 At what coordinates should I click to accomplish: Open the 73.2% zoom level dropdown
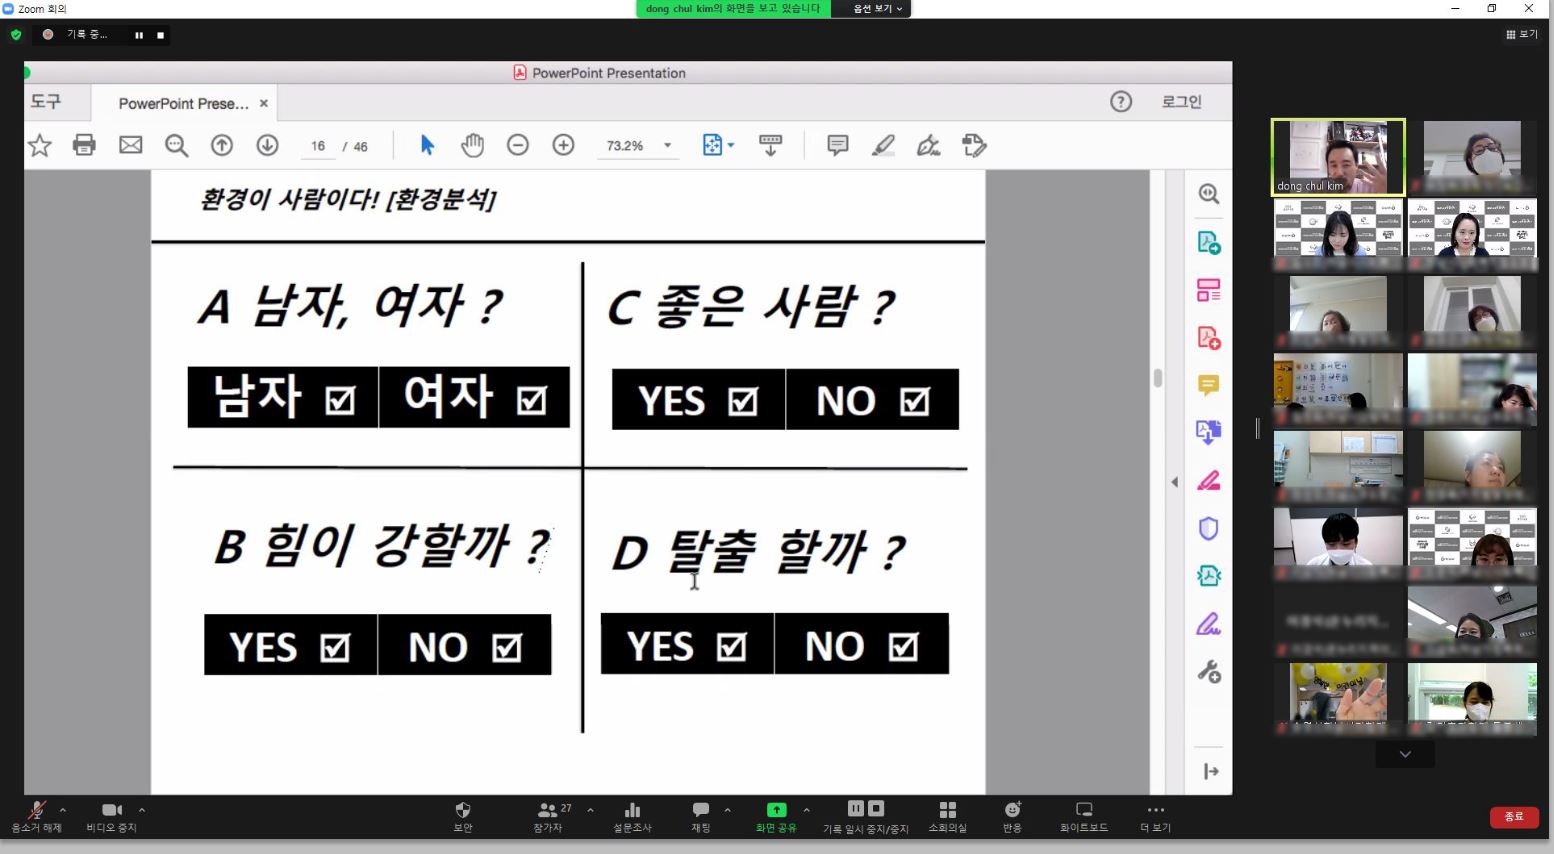[x=667, y=146]
